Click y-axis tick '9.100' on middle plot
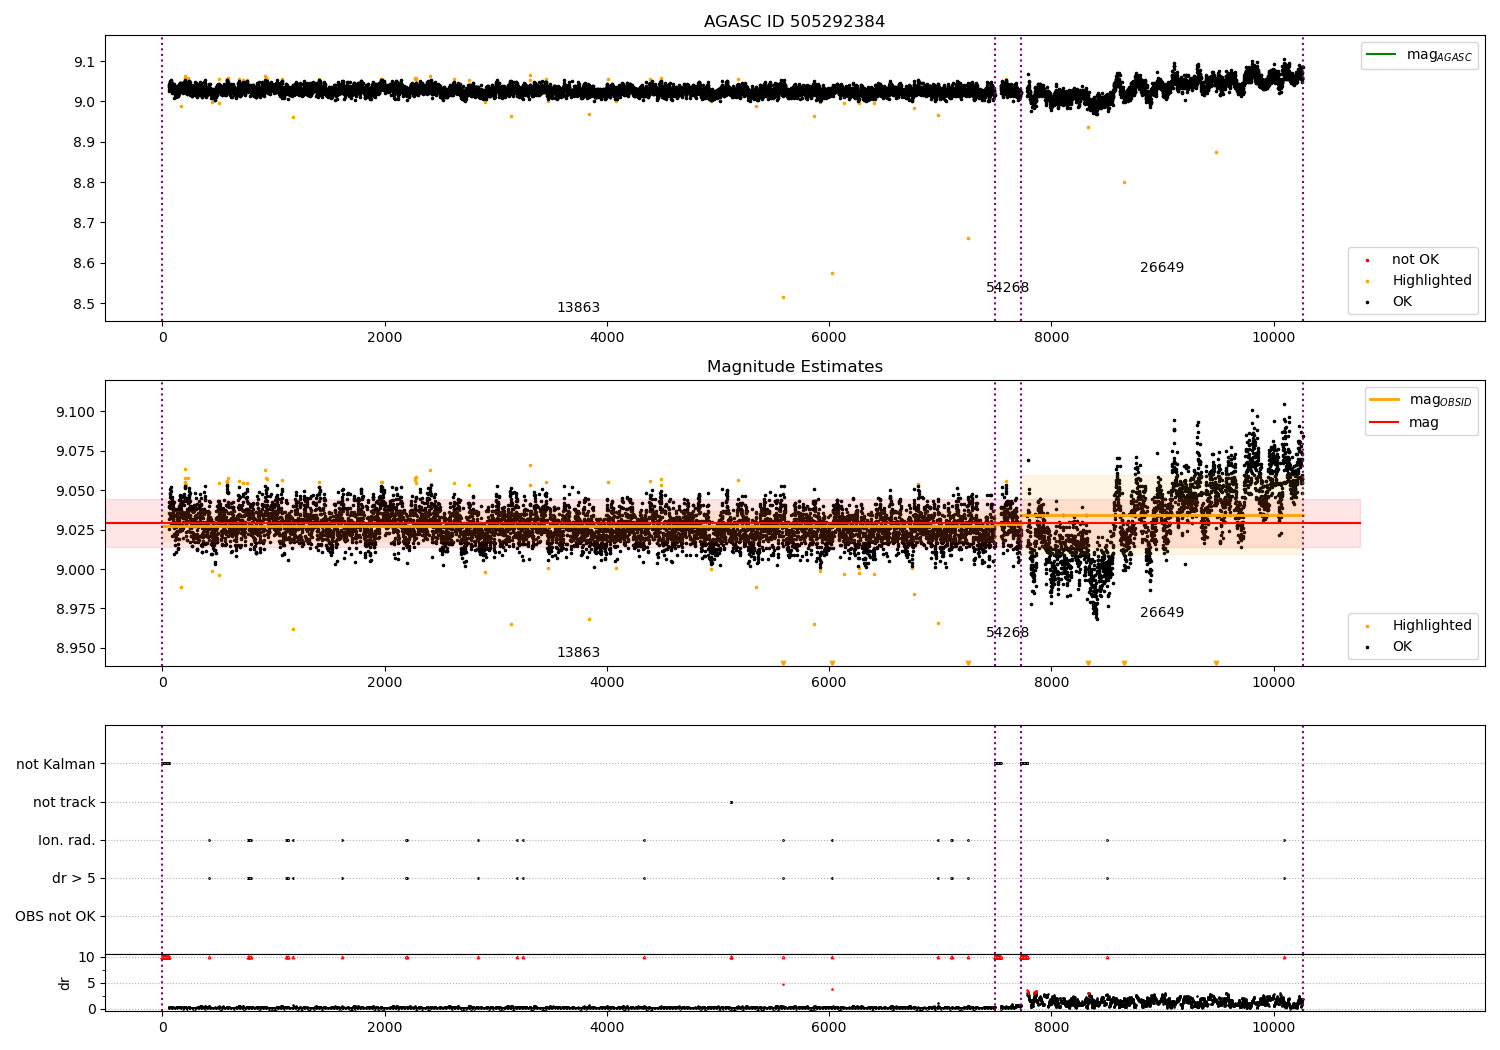 [77, 412]
